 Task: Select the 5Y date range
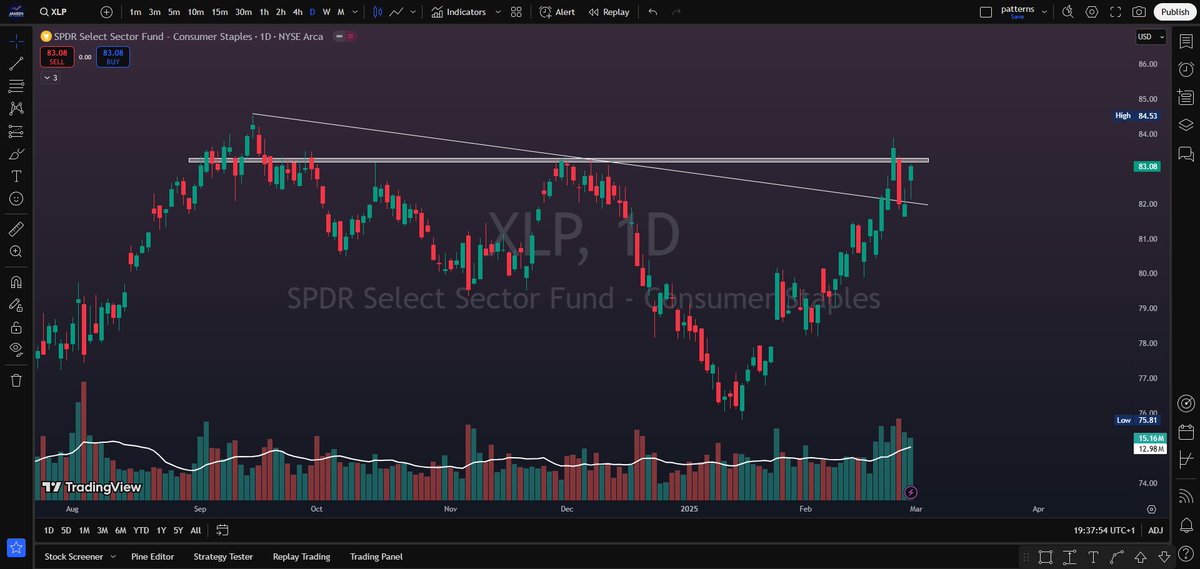[177, 530]
